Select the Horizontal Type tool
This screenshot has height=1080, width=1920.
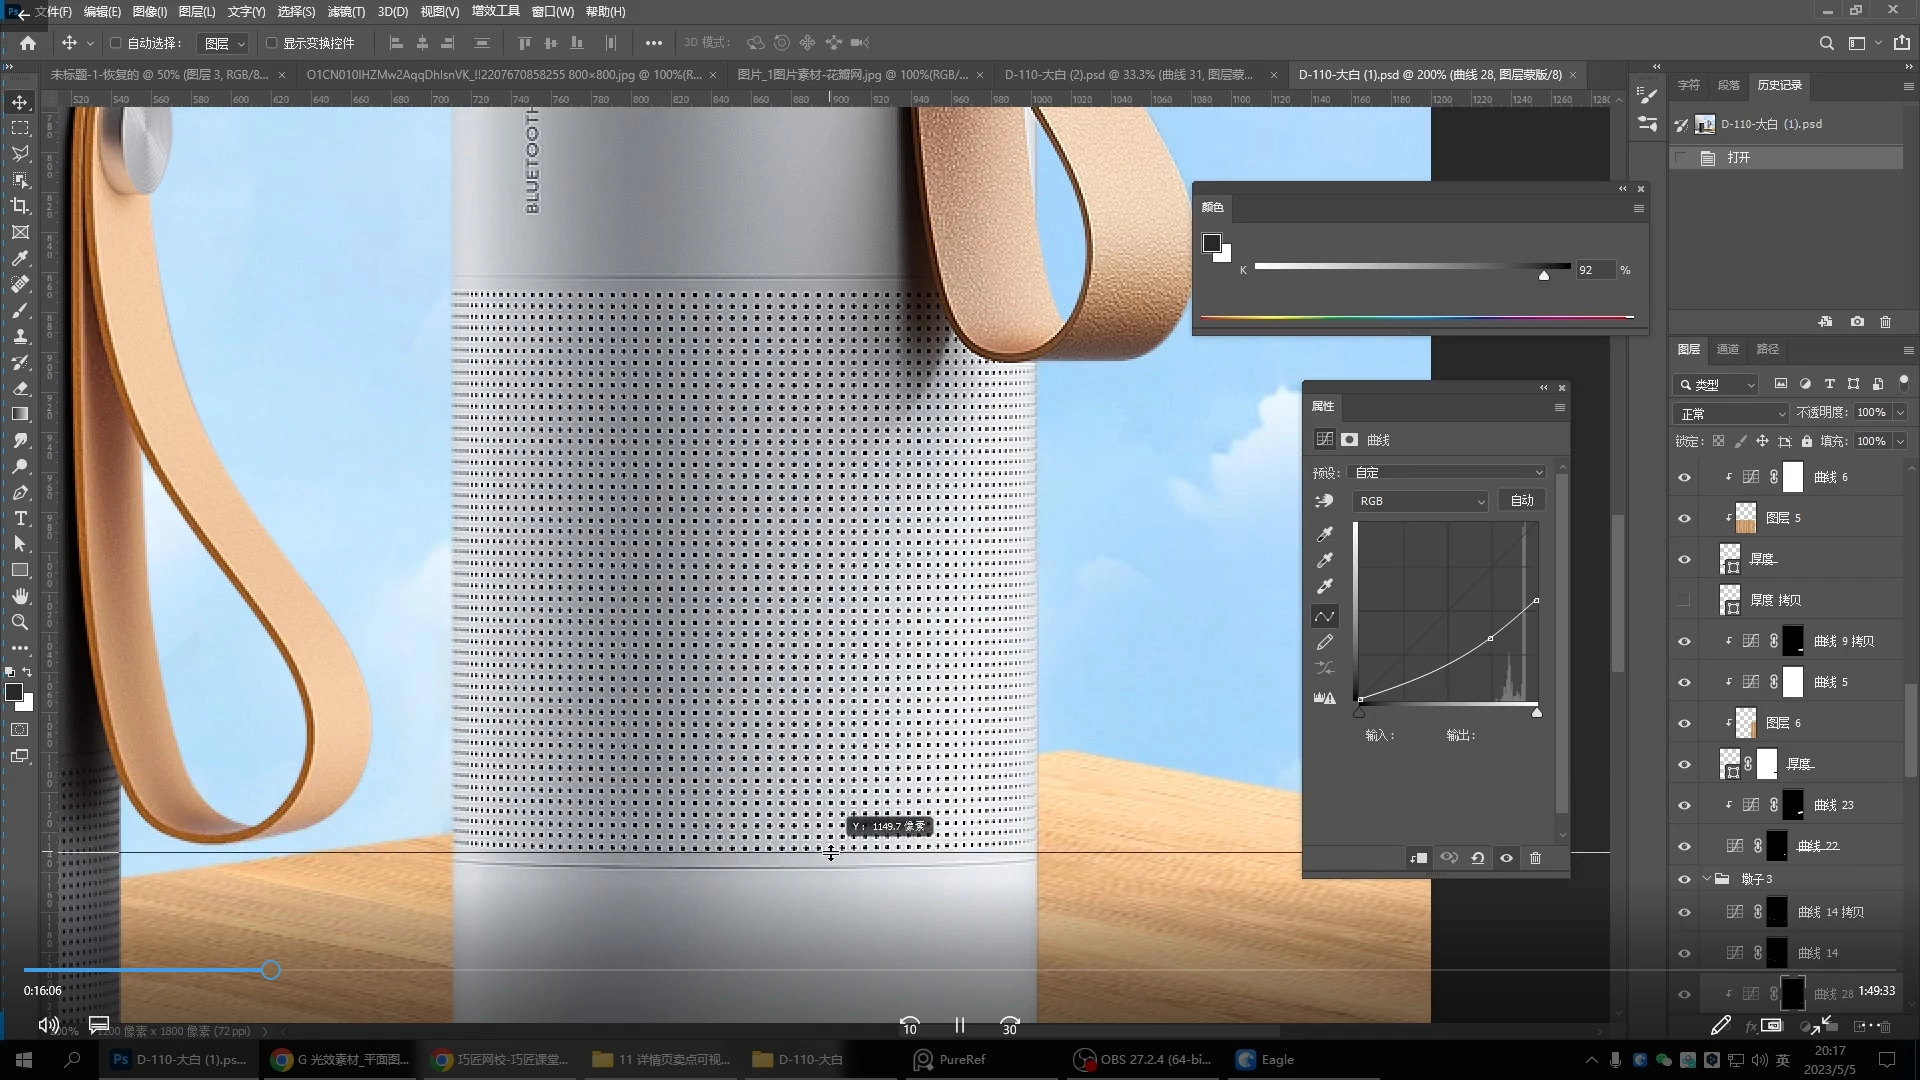click(x=20, y=519)
